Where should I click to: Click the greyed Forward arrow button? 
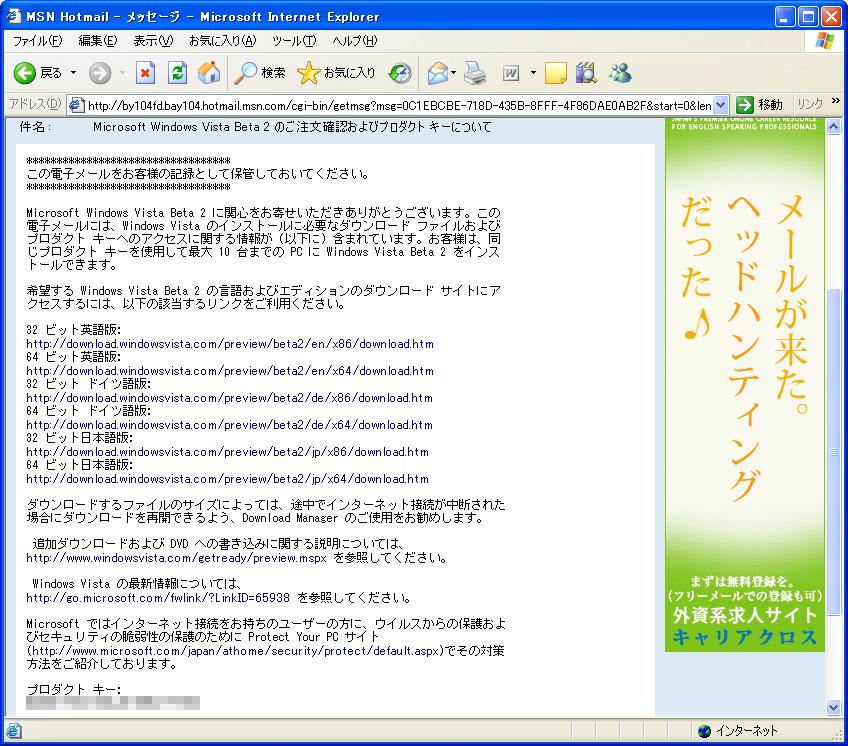[x=100, y=73]
